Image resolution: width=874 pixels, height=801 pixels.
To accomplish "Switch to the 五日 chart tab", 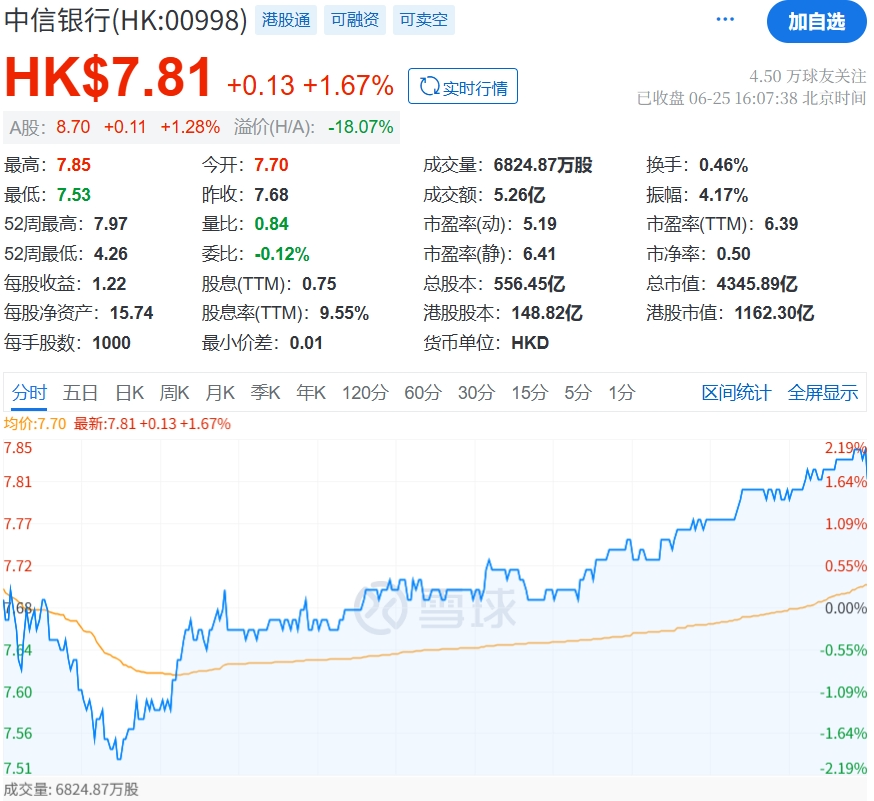I will 80,393.
